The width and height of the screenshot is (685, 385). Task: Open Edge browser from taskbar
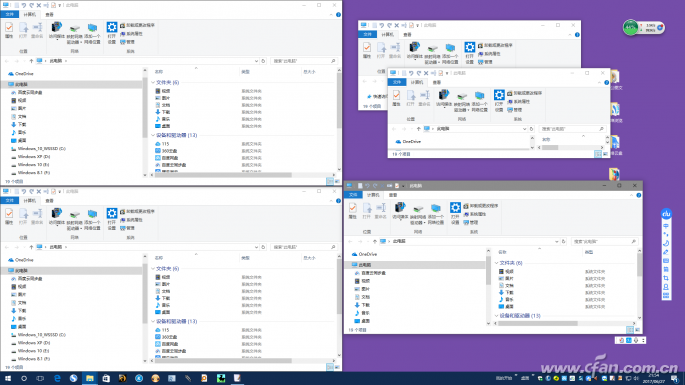(x=57, y=378)
